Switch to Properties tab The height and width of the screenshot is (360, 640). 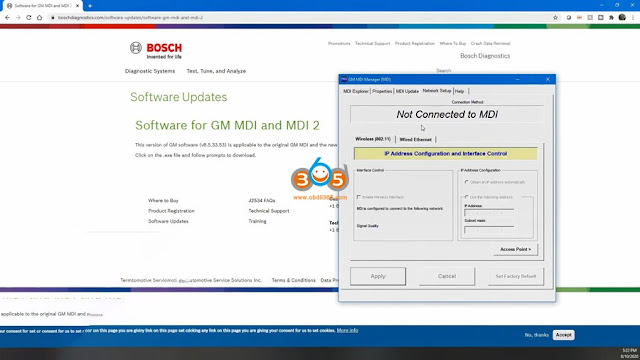pyautogui.click(x=382, y=91)
